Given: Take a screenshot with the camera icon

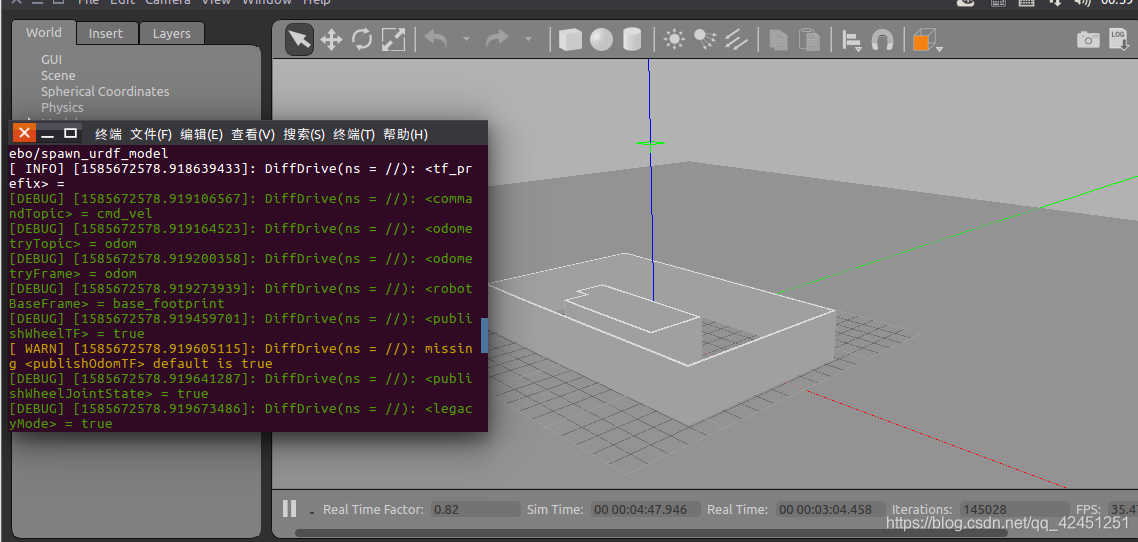Looking at the screenshot, I should 1088,39.
